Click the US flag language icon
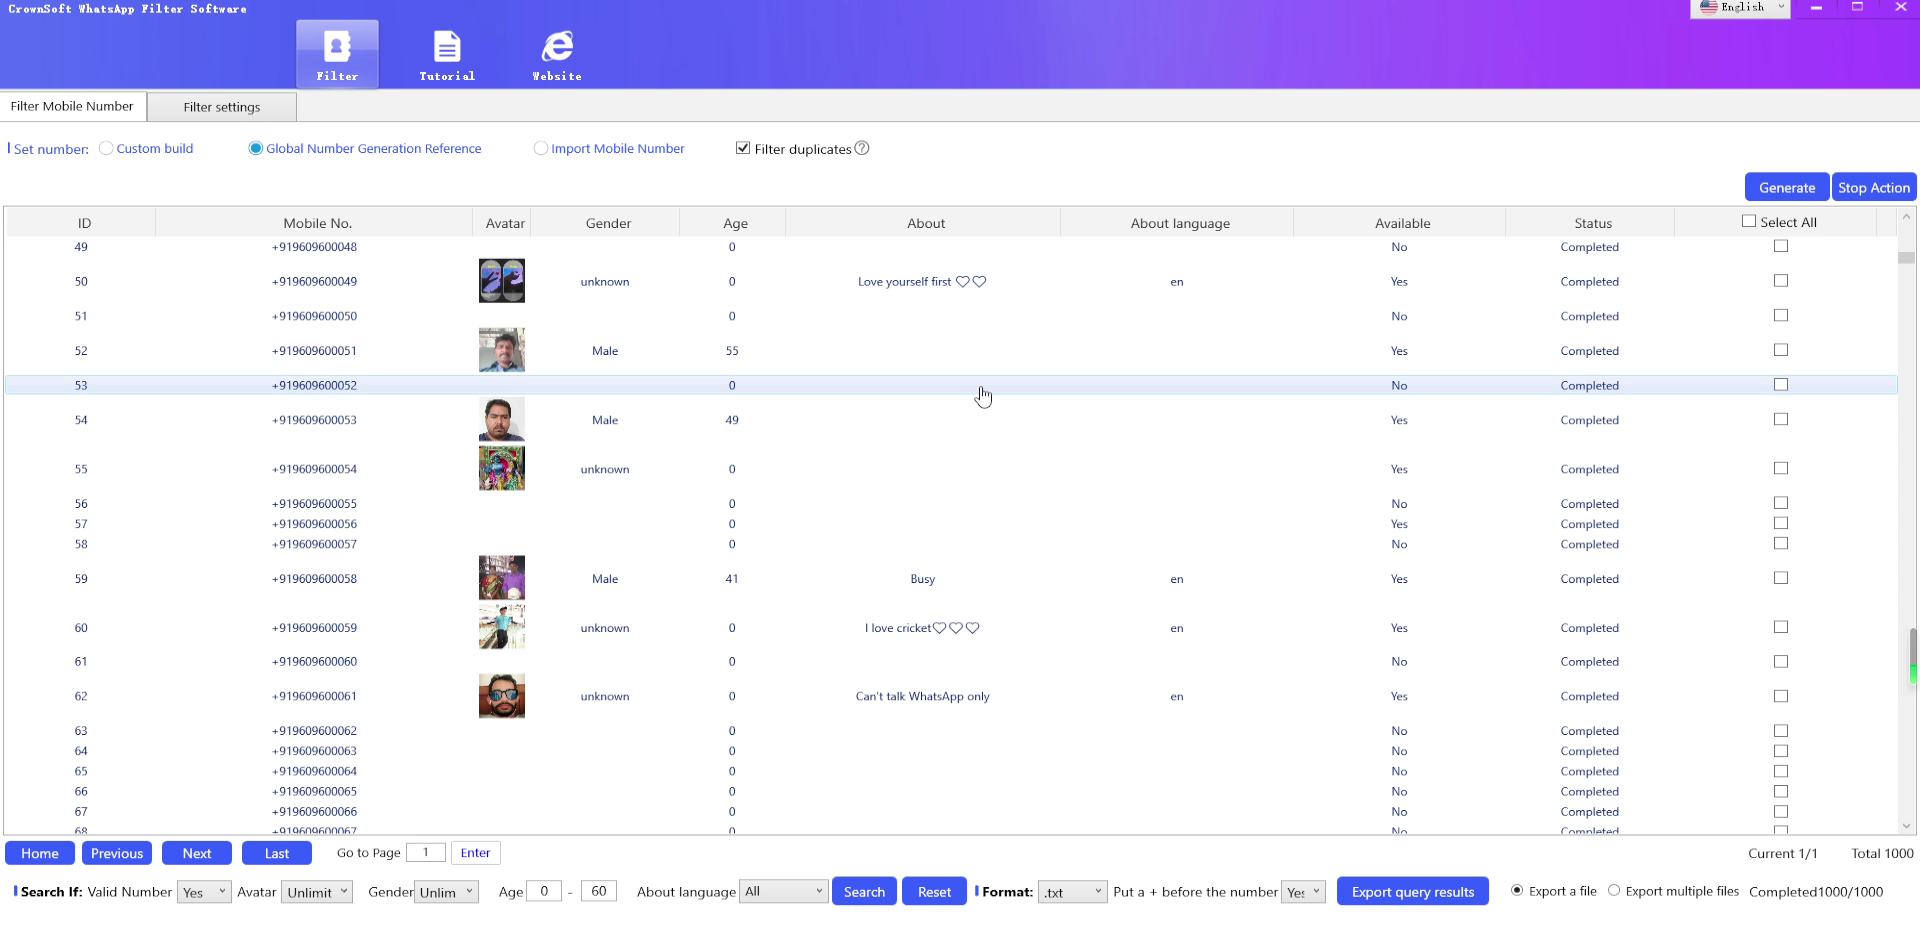The image size is (1920, 931). coord(1708,7)
